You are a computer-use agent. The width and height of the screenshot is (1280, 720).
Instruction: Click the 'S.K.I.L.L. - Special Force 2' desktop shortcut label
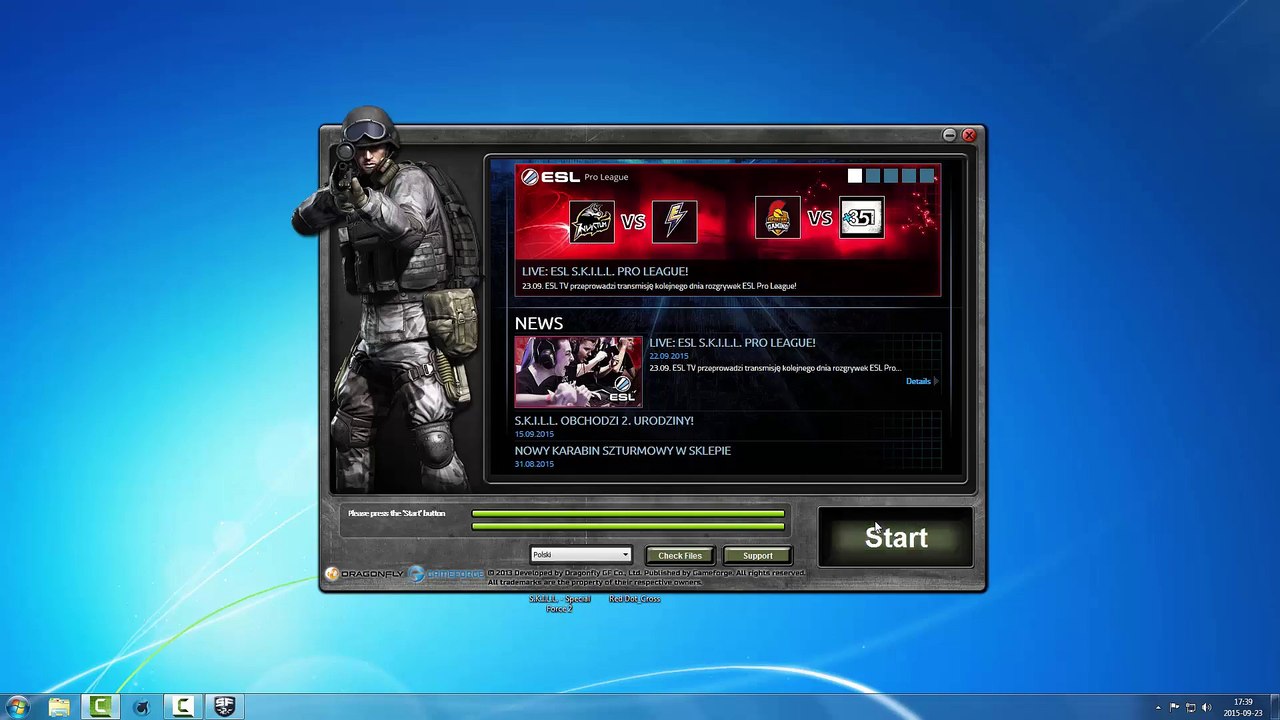(x=560, y=603)
